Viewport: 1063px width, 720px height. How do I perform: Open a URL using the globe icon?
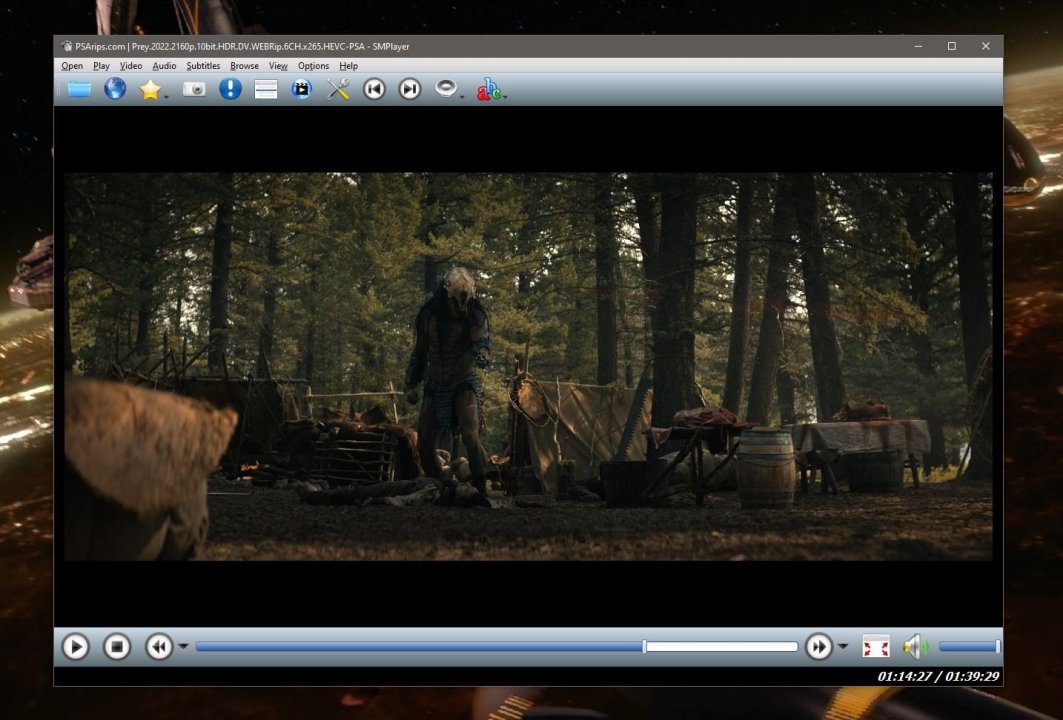[x=115, y=89]
